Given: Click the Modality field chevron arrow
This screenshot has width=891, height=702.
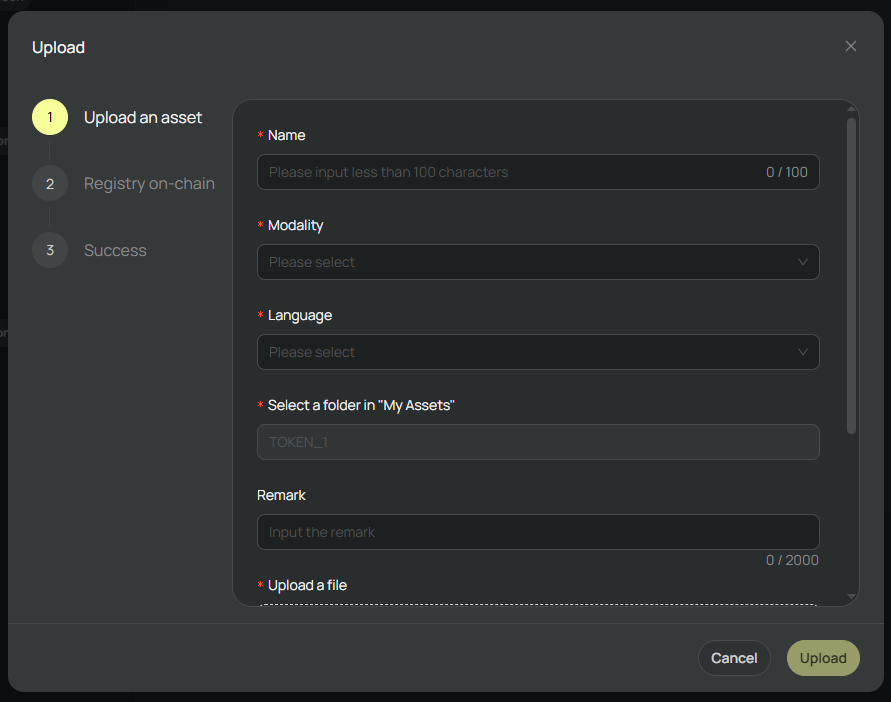Looking at the screenshot, I should tap(802, 262).
